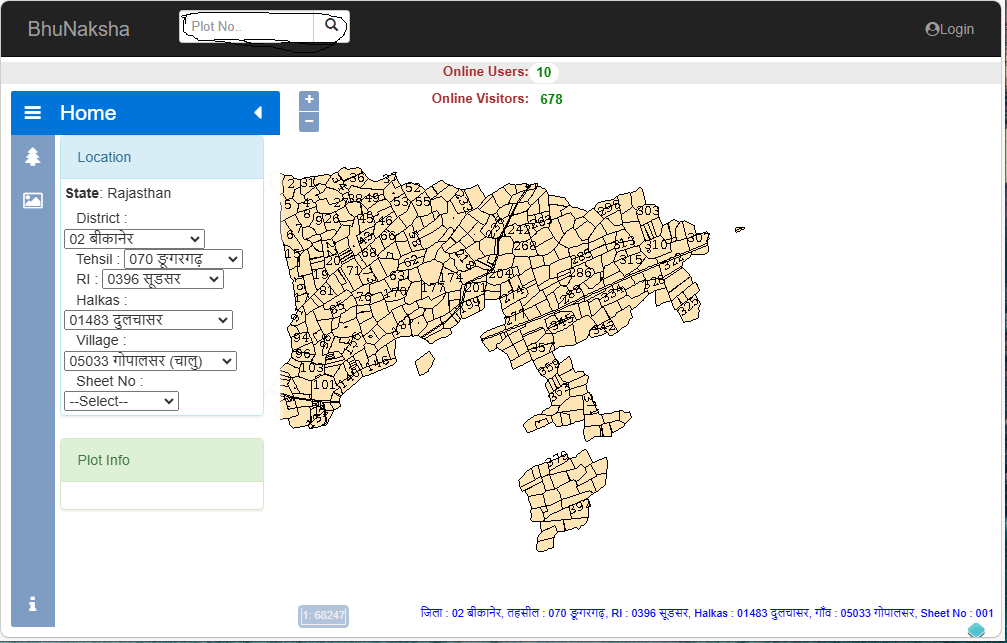The height and width of the screenshot is (643, 1007).
Task: Open the image layer icon in sidebar
Action: pyautogui.click(x=33, y=200)
